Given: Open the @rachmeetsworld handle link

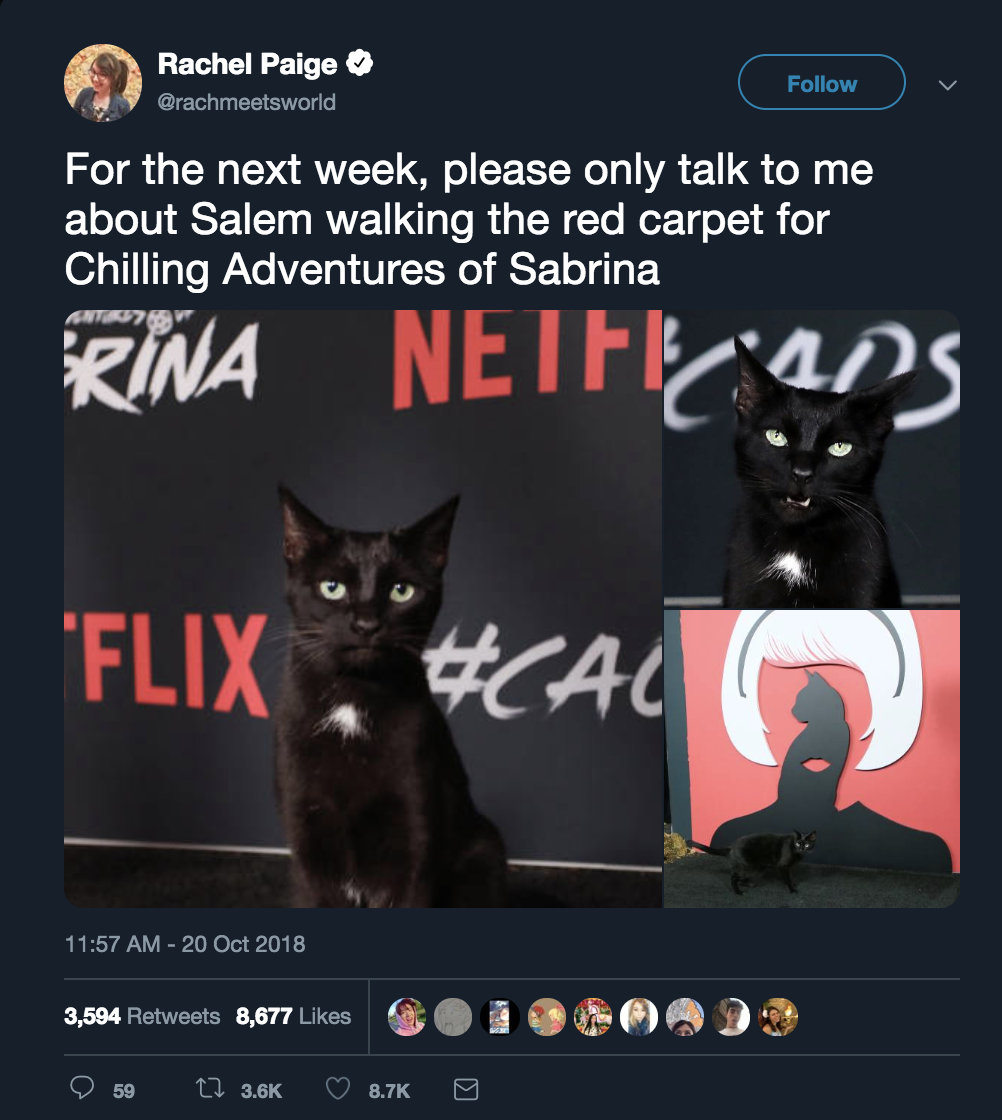Looking at the screenshot, I should (246, 102).
